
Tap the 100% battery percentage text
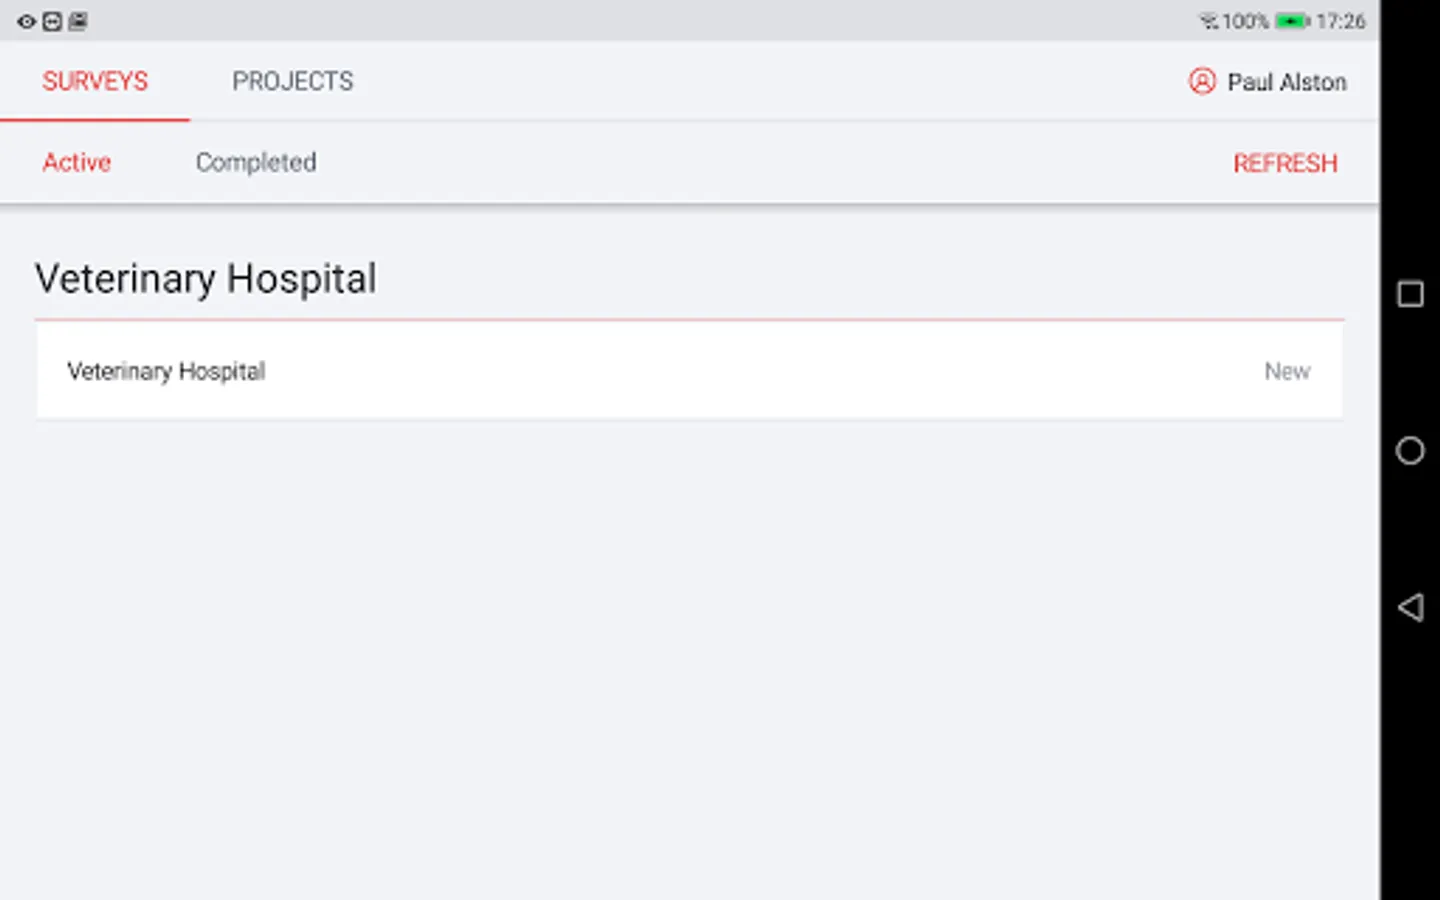tap(1245, 21)
